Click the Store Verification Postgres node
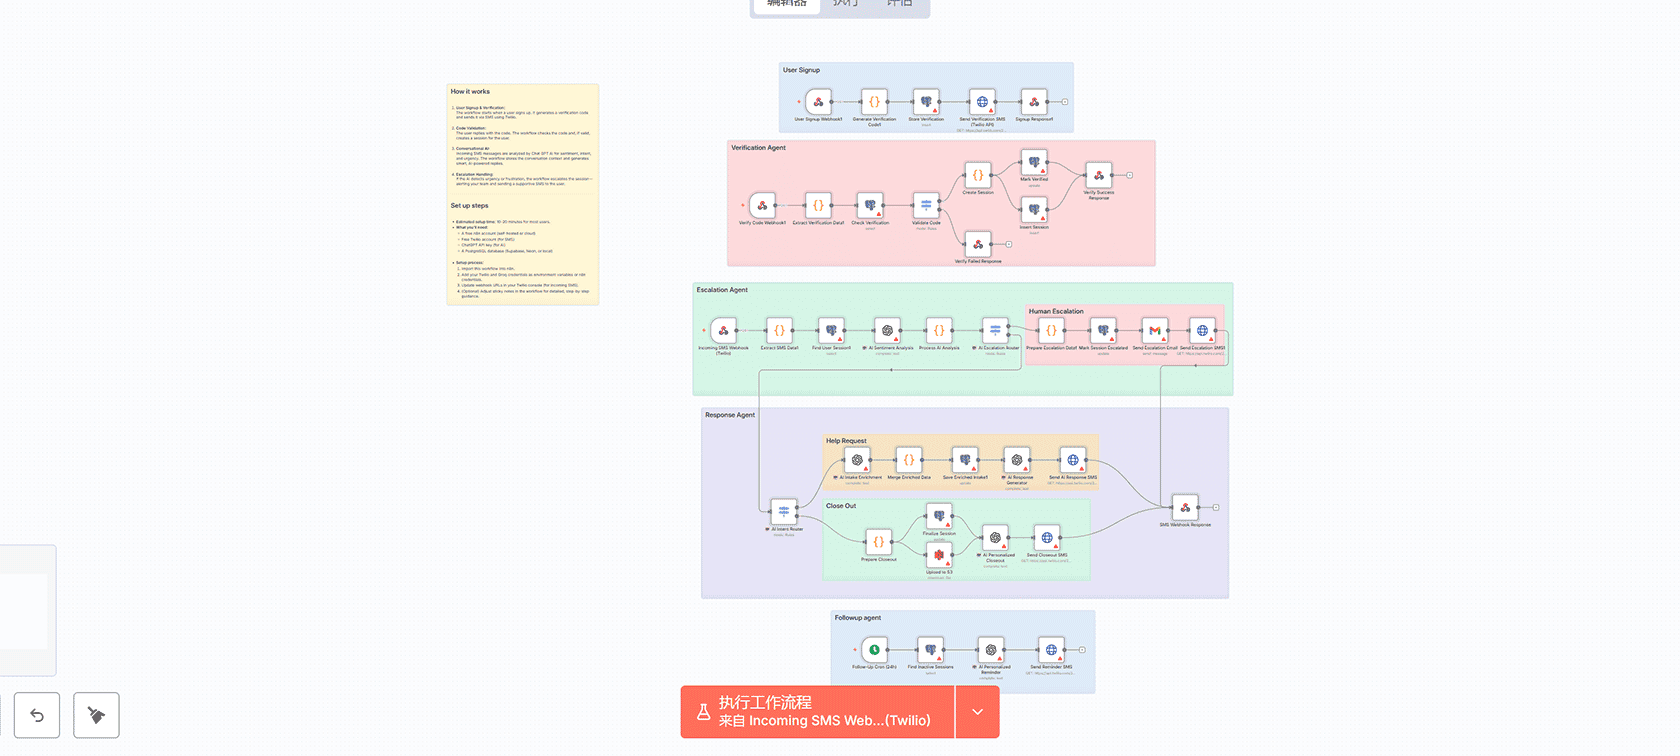 pyautogui.click(x=926, y=102)
